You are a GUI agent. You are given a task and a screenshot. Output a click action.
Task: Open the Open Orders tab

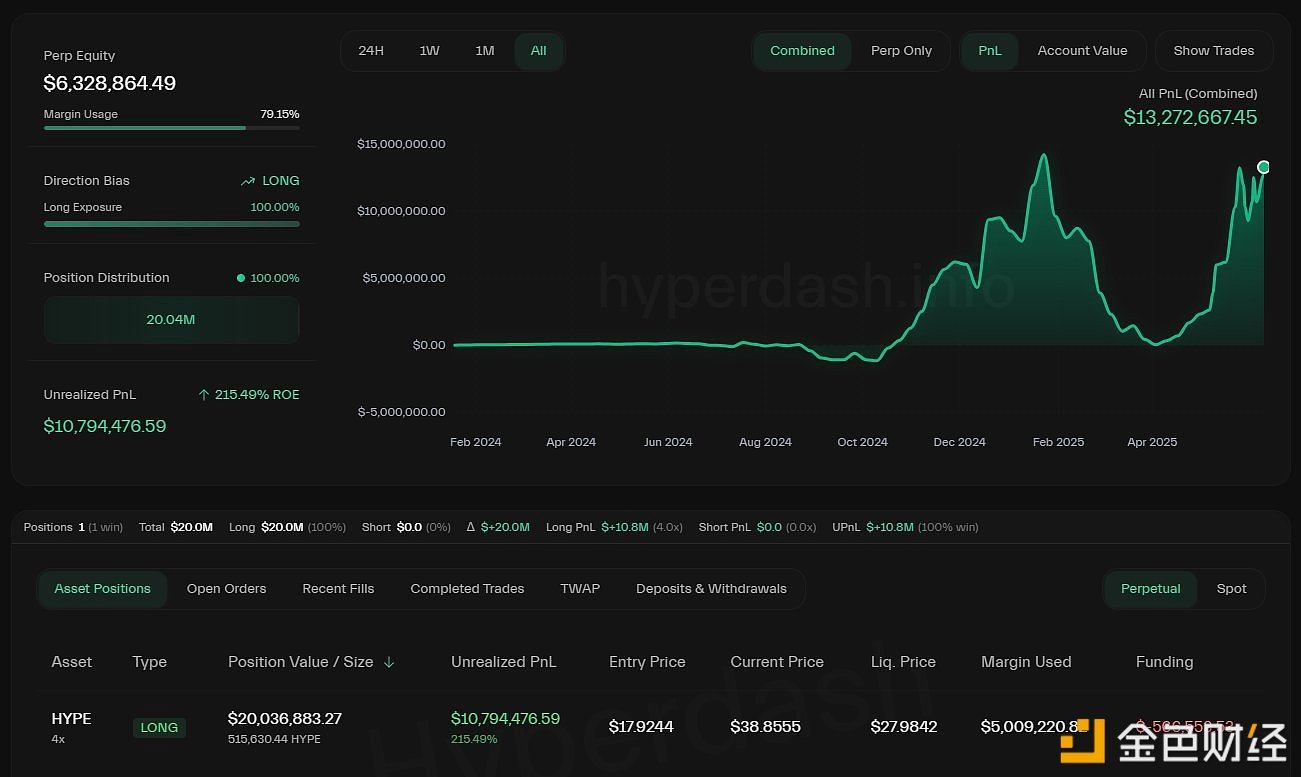[x=227, y=589]
